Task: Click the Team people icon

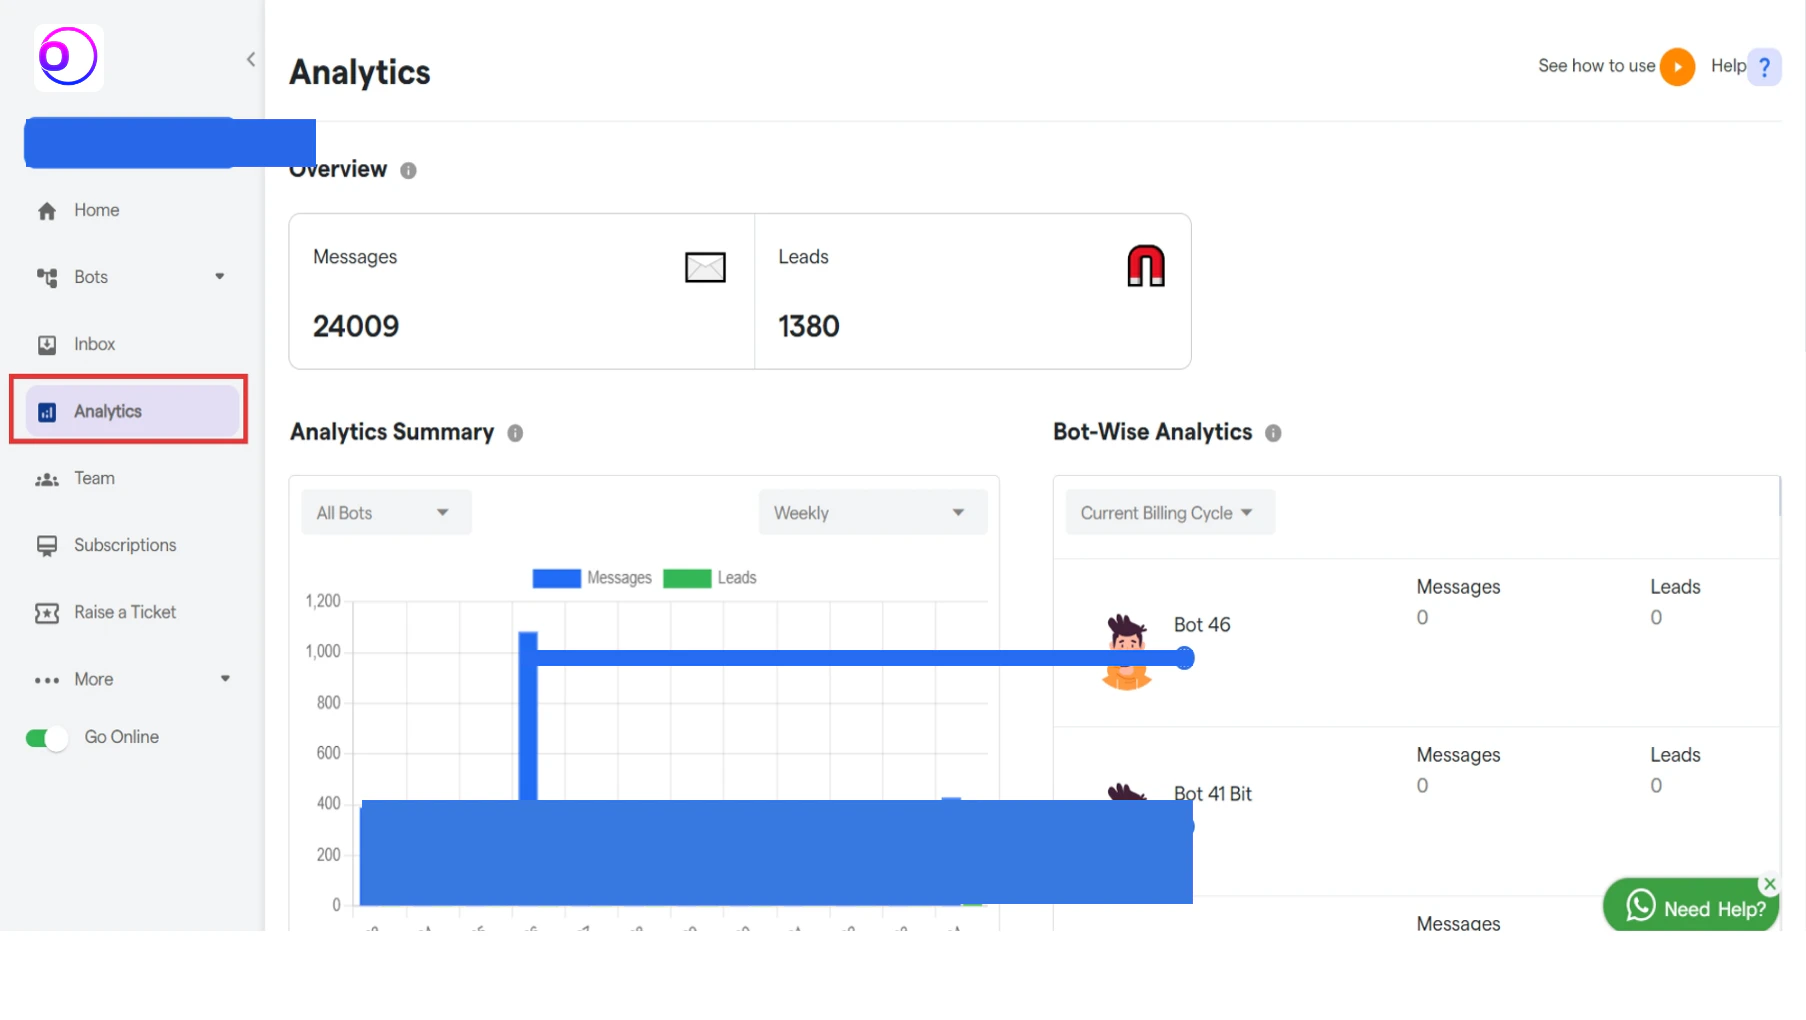Action: click(x=47, y=480)
